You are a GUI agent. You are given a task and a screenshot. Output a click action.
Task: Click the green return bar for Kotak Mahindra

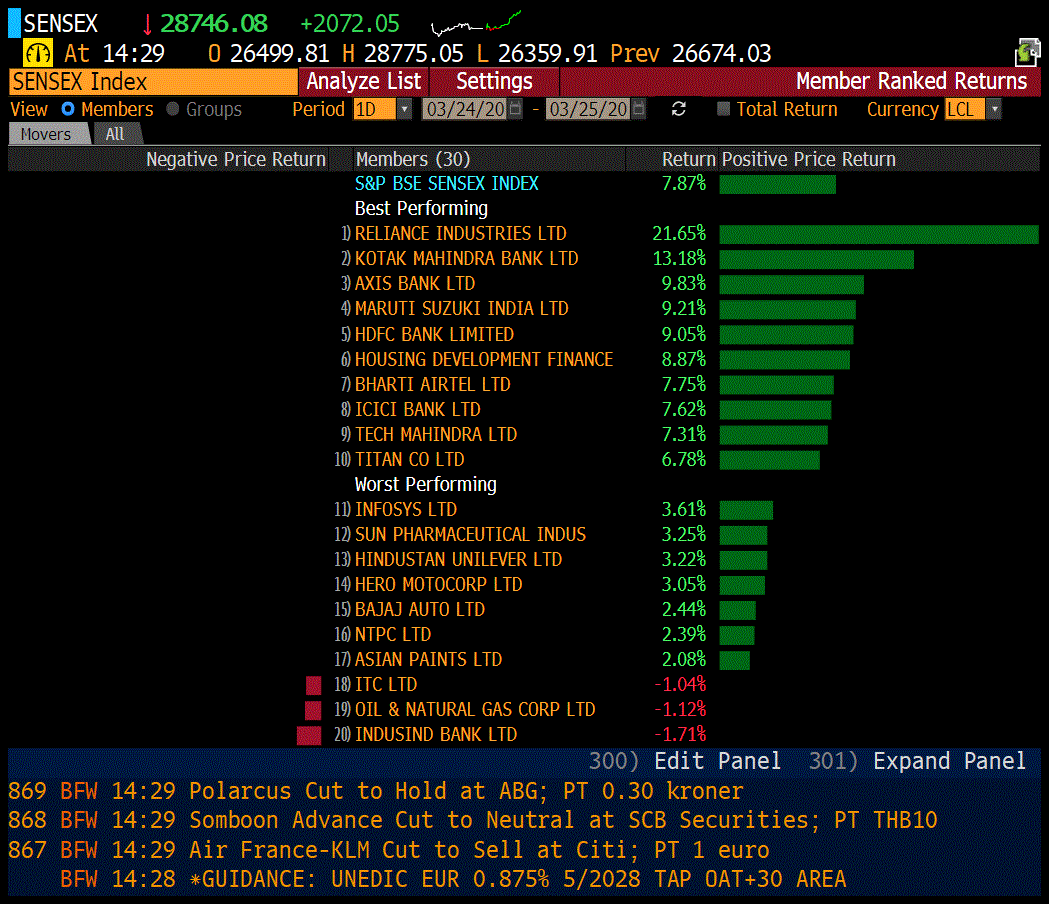[x=816, y=259]
